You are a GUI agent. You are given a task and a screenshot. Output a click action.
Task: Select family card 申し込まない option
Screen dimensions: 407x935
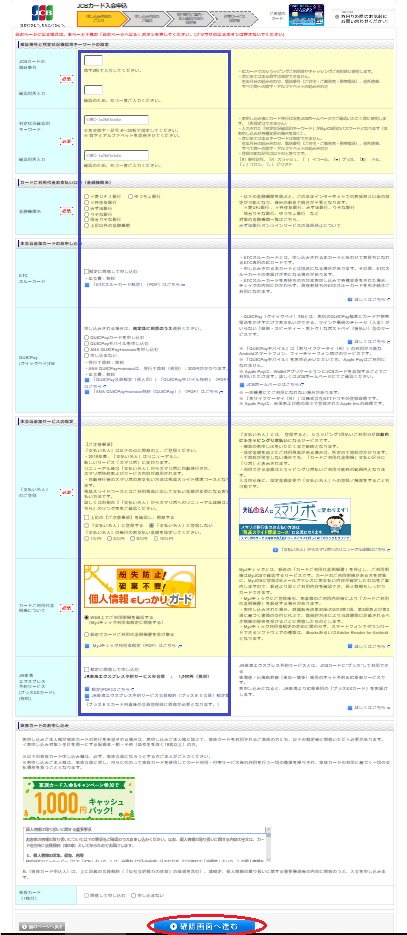pos(134,895)
